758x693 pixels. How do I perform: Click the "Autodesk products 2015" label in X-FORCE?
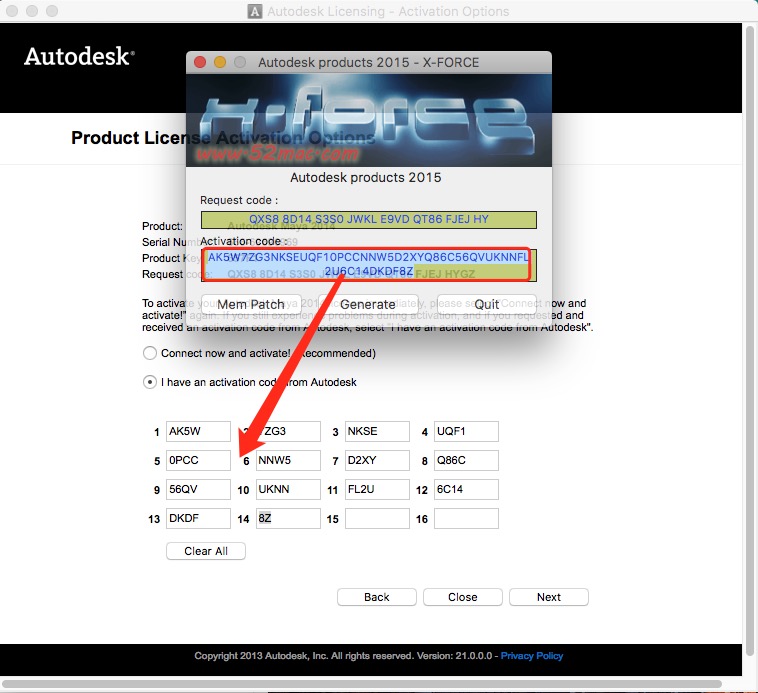(365, 177)
